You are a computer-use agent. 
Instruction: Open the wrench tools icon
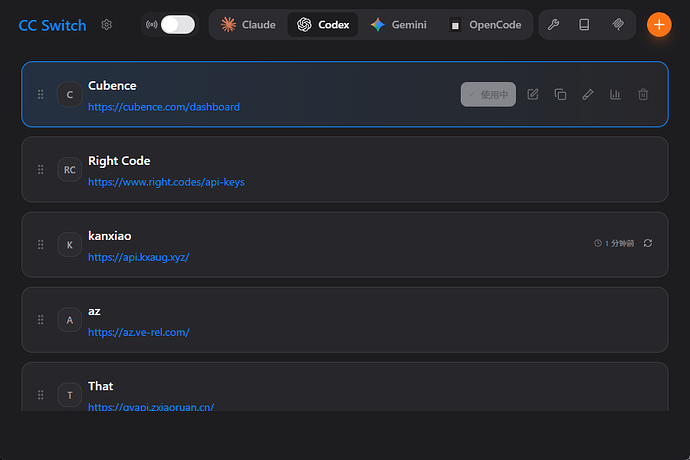(x=554, y=25)
